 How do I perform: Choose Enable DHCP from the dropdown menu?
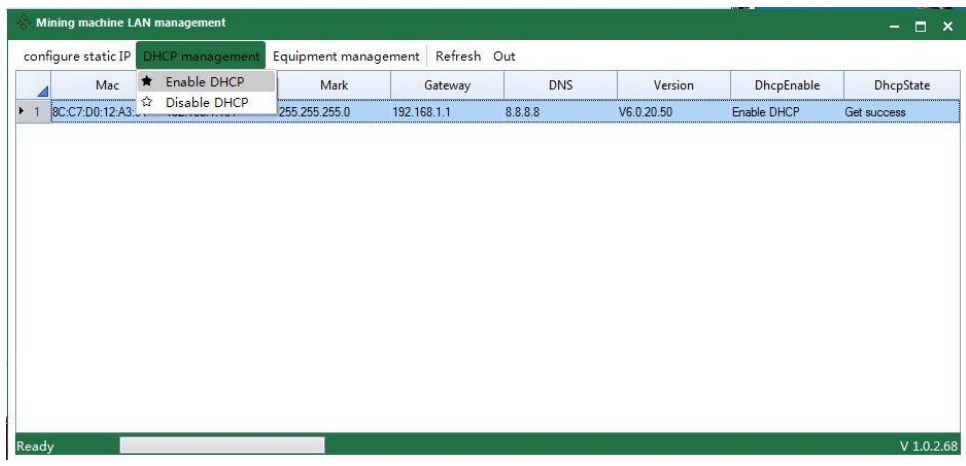point(205,82)
